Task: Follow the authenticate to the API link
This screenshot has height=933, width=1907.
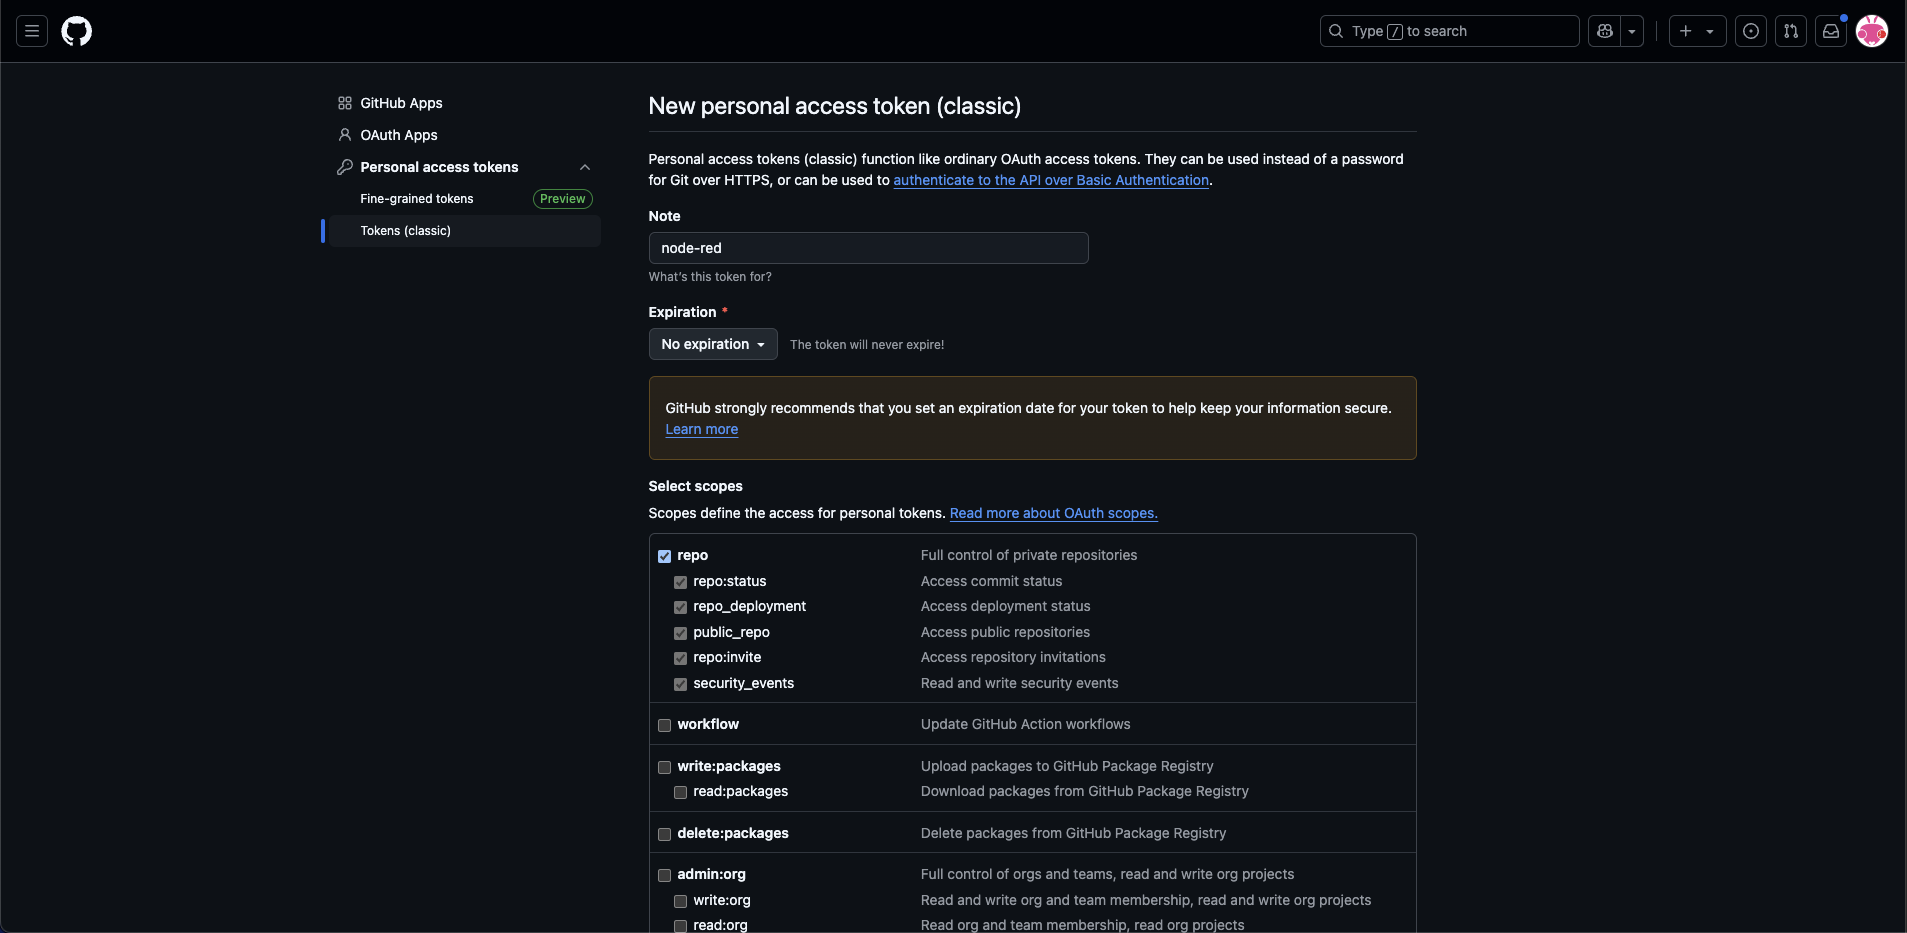Action: [x=1051, y=180]
